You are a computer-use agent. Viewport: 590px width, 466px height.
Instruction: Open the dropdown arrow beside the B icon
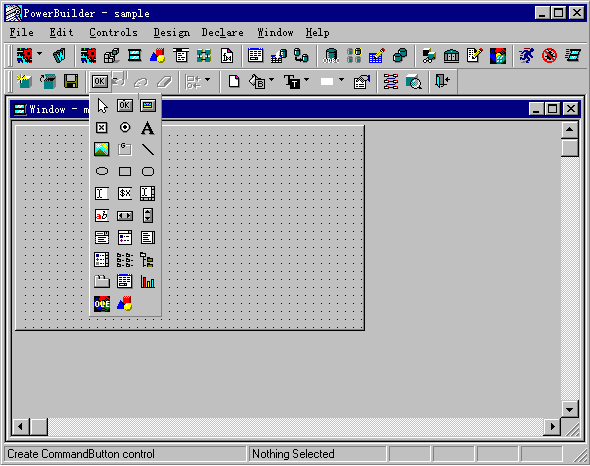point(271,79)
